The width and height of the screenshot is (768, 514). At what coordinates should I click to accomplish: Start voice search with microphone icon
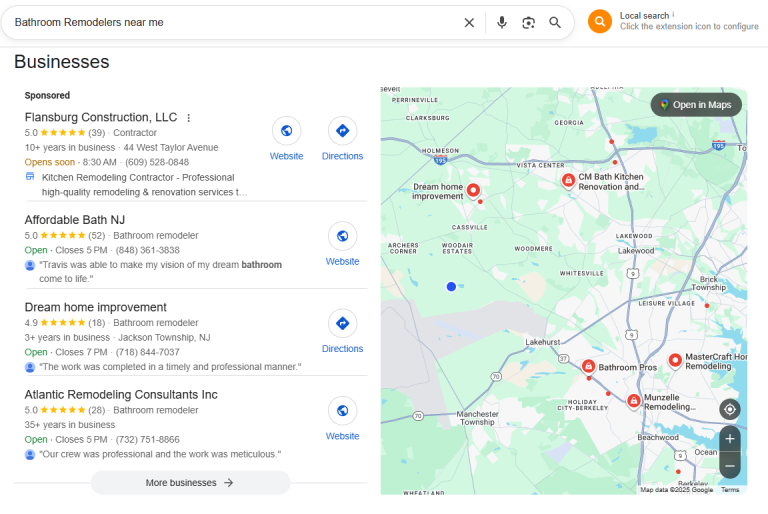(502, 22)
